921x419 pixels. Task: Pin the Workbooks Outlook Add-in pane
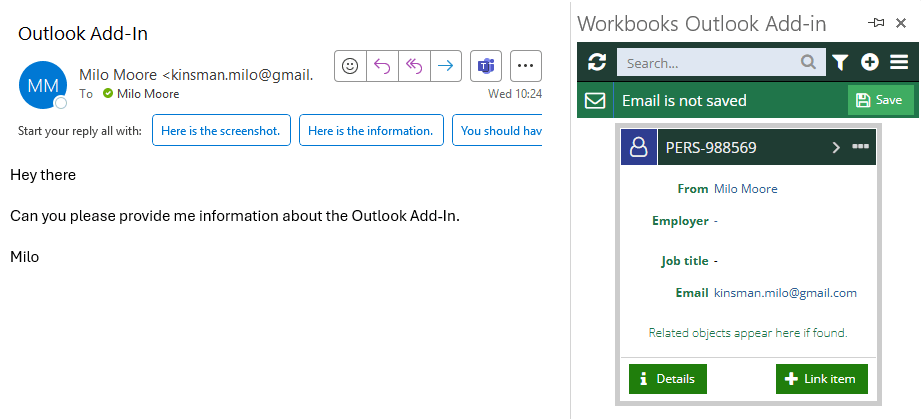point(876,24)
